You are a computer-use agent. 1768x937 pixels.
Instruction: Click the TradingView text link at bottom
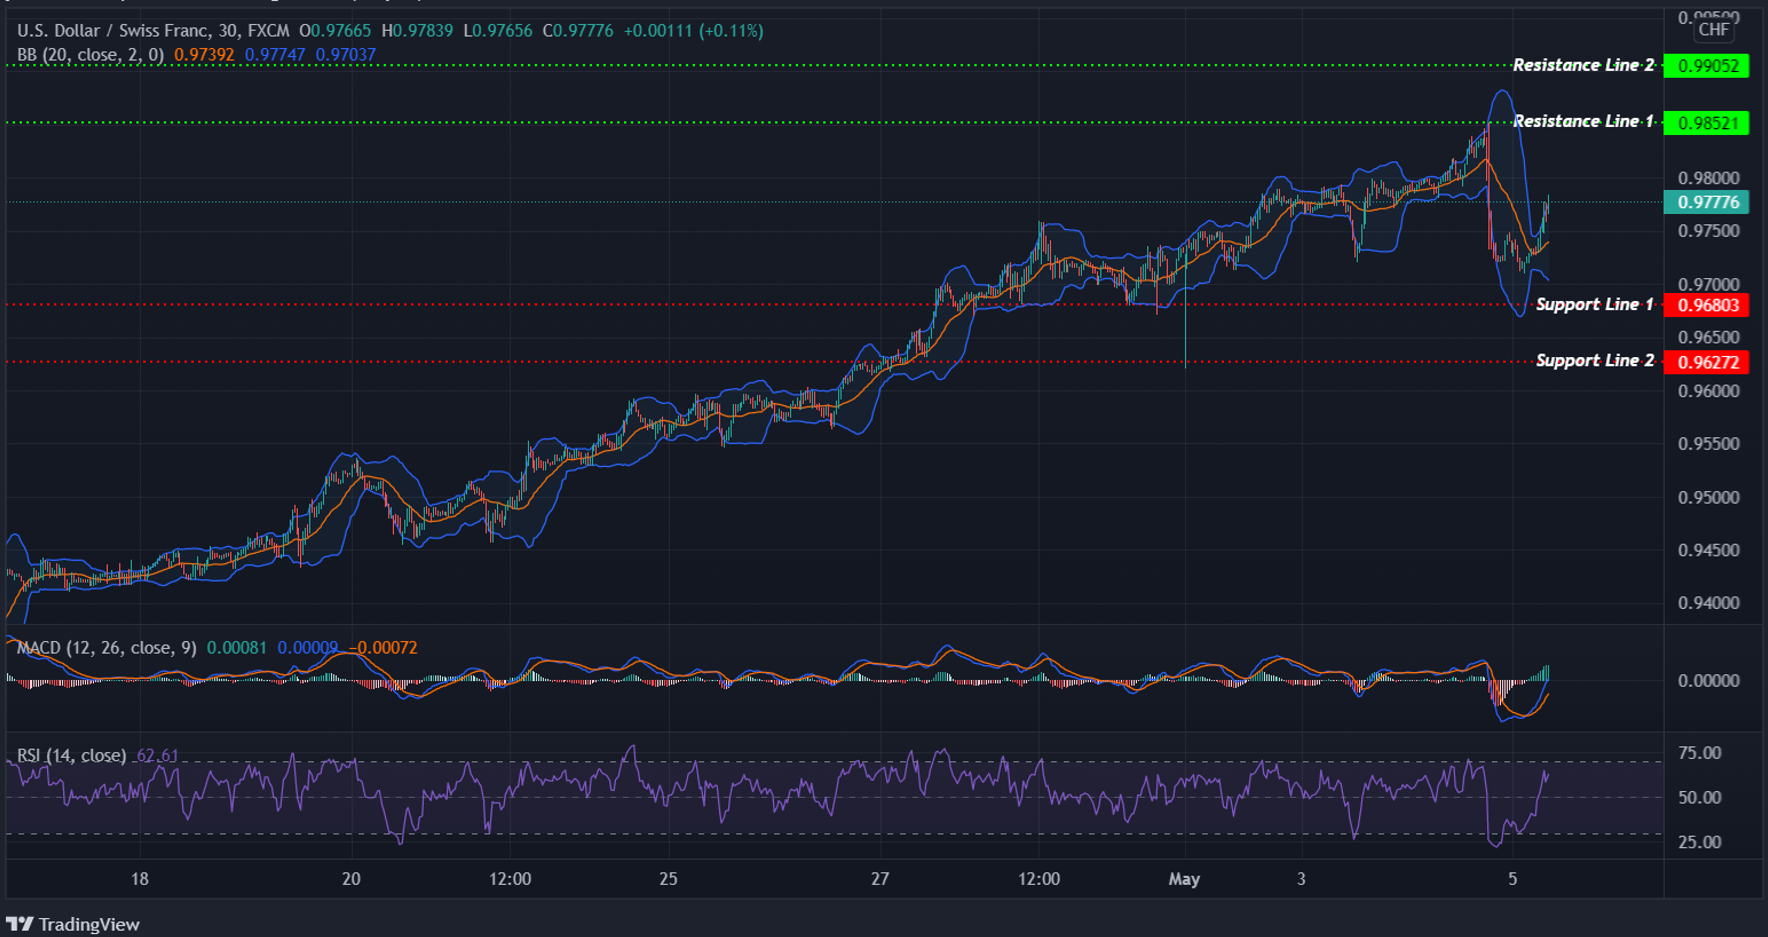pyautogui.click(x=90, y=924)
